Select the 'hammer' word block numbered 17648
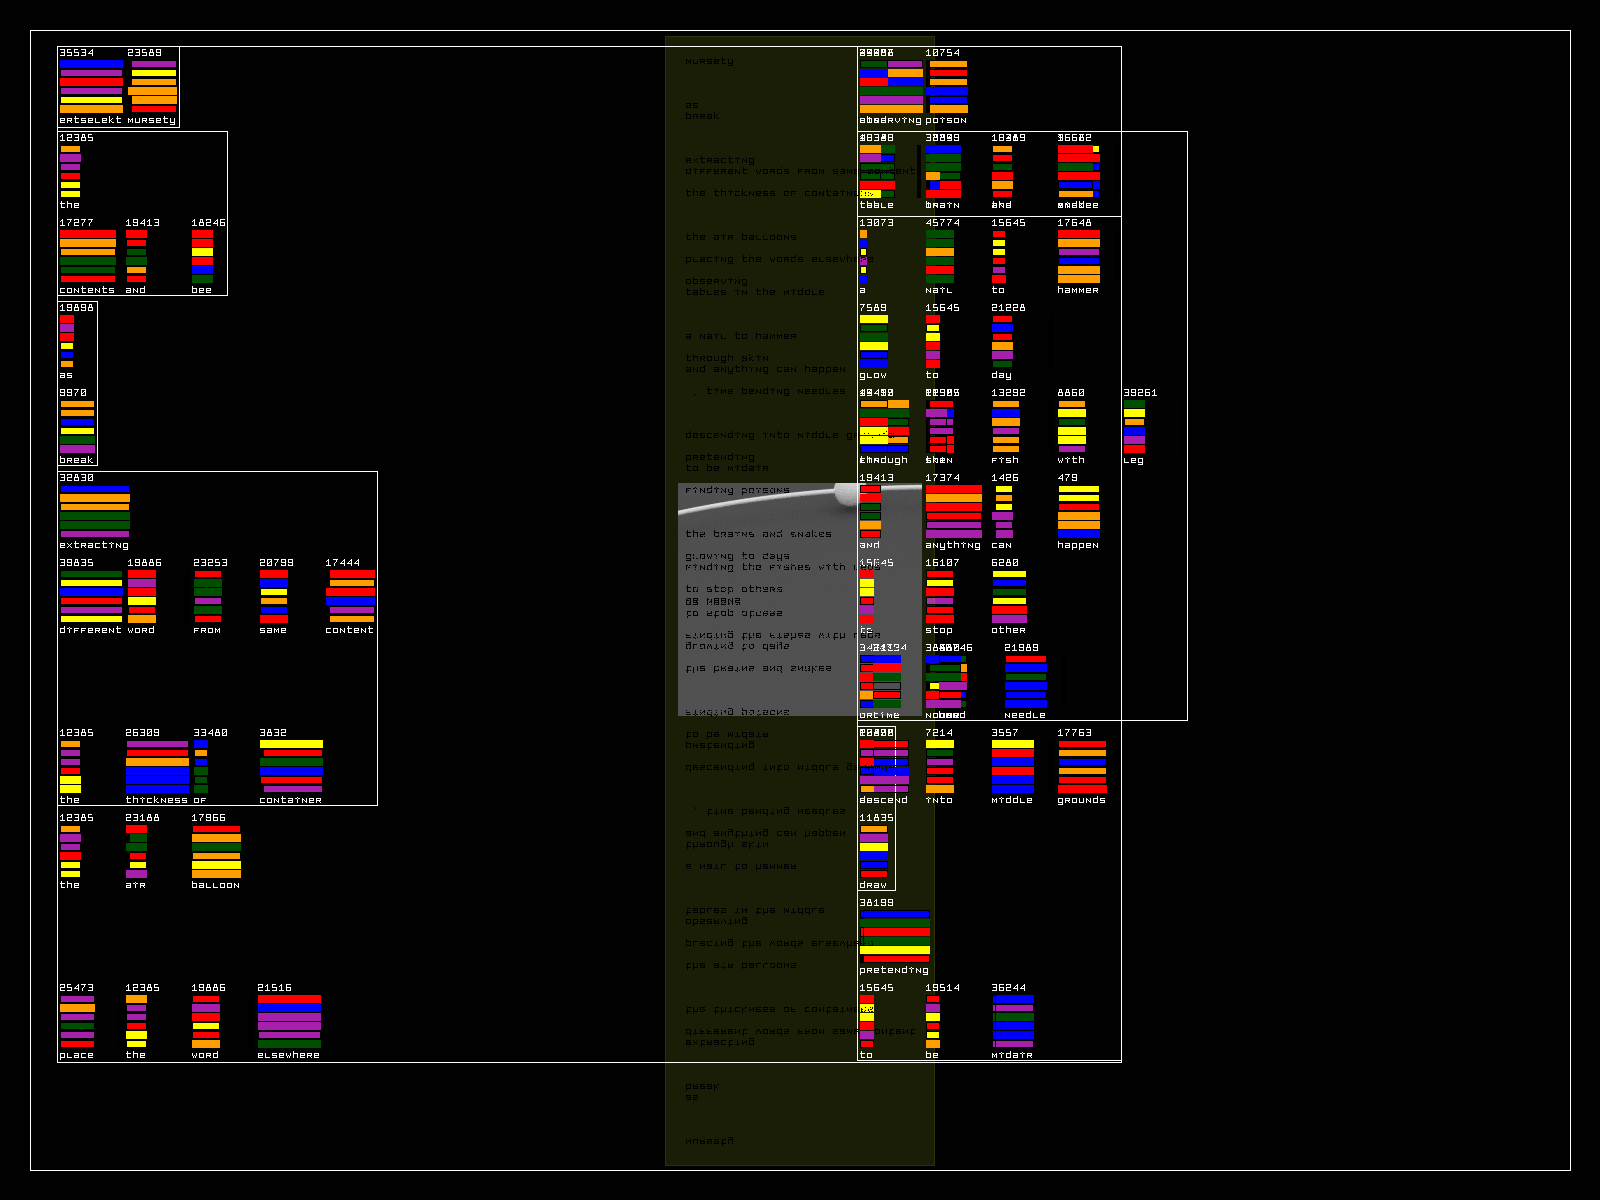Image resolution: width=1600 pixels, height=1200 pixels. click(1078, 256)
